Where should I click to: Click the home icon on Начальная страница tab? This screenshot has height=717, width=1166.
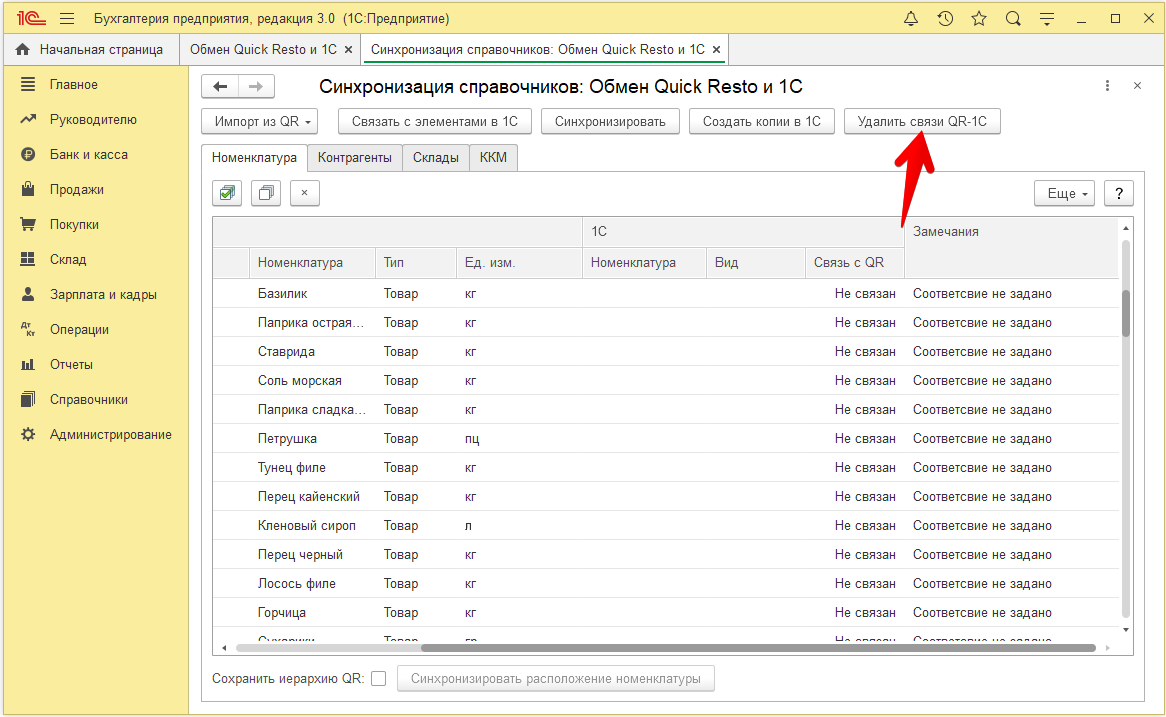pyautogui.click(x=22, y=49)
